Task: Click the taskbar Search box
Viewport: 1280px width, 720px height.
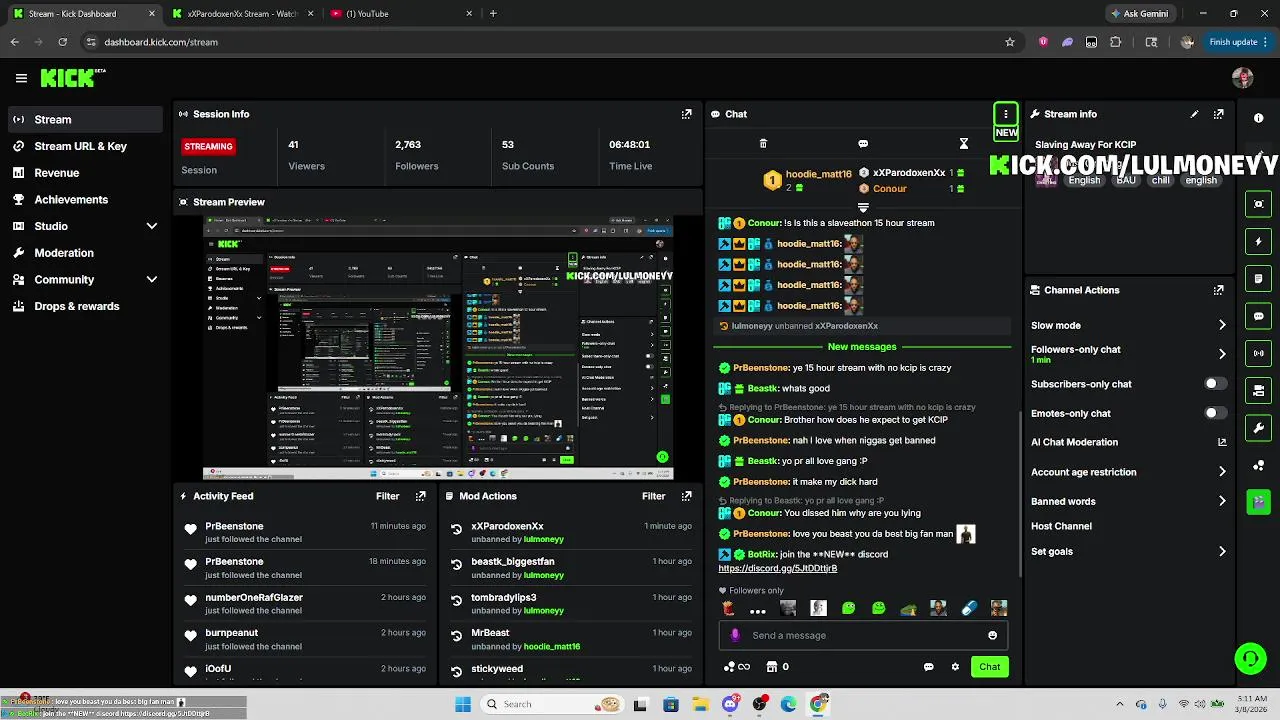Action: pyautogui.click(x=551, y=704)
